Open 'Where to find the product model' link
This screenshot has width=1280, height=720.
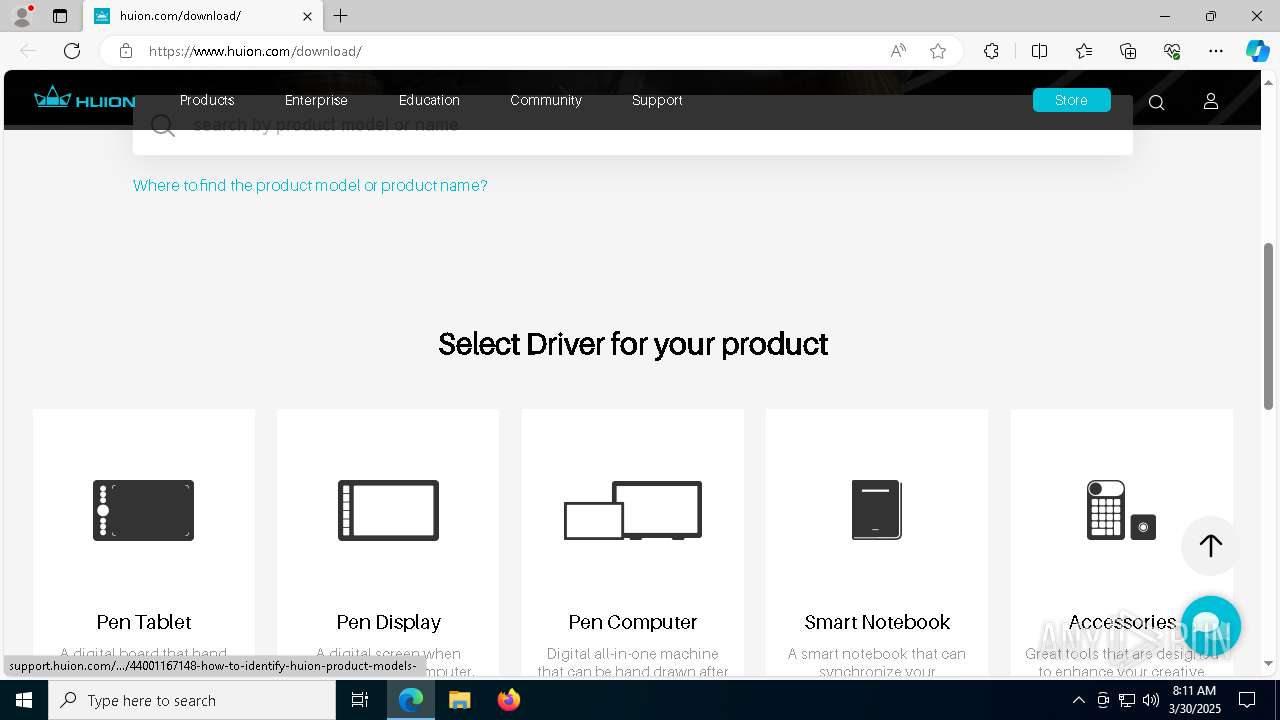pos(310,185)
